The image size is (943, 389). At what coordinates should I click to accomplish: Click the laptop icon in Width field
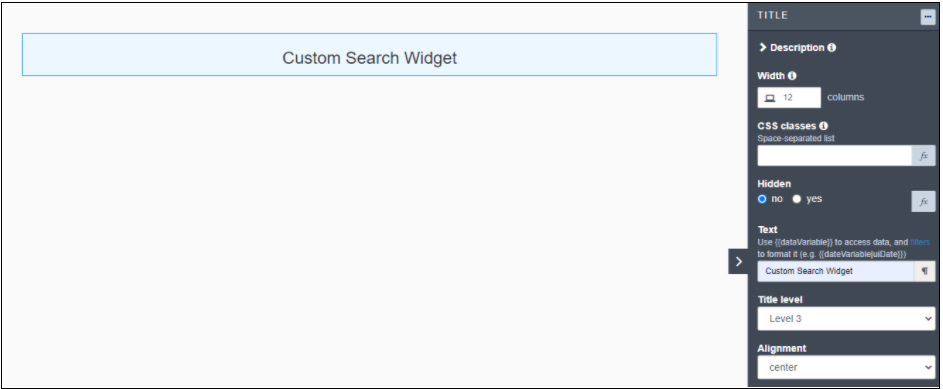(770, 97)
